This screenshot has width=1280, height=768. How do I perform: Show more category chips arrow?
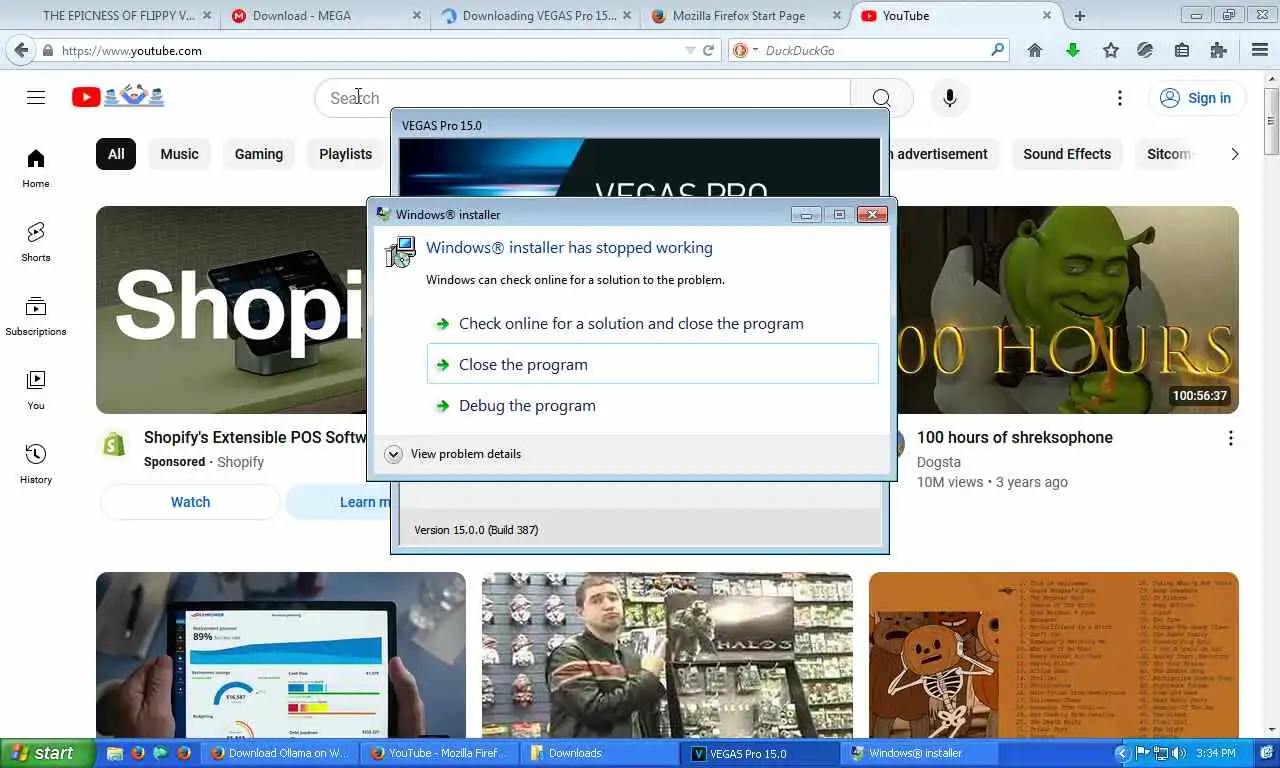[x=1234, y=154]
